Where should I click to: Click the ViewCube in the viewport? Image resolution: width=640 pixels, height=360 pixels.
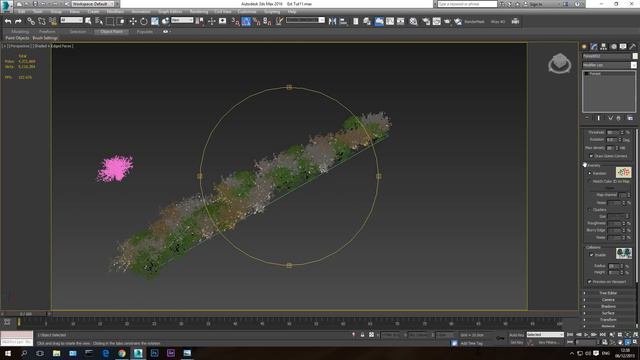(559, 63)
